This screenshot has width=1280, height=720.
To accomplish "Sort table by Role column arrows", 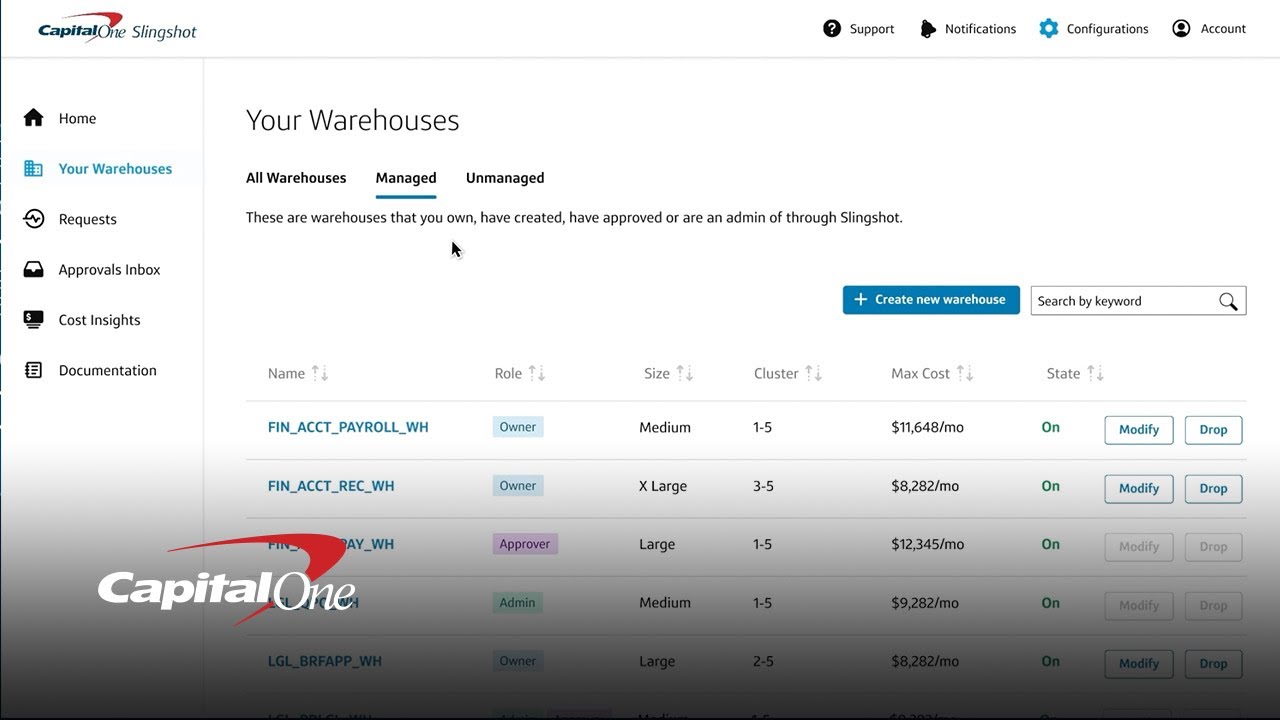I will pyautogui.click(x=537, y=373).
